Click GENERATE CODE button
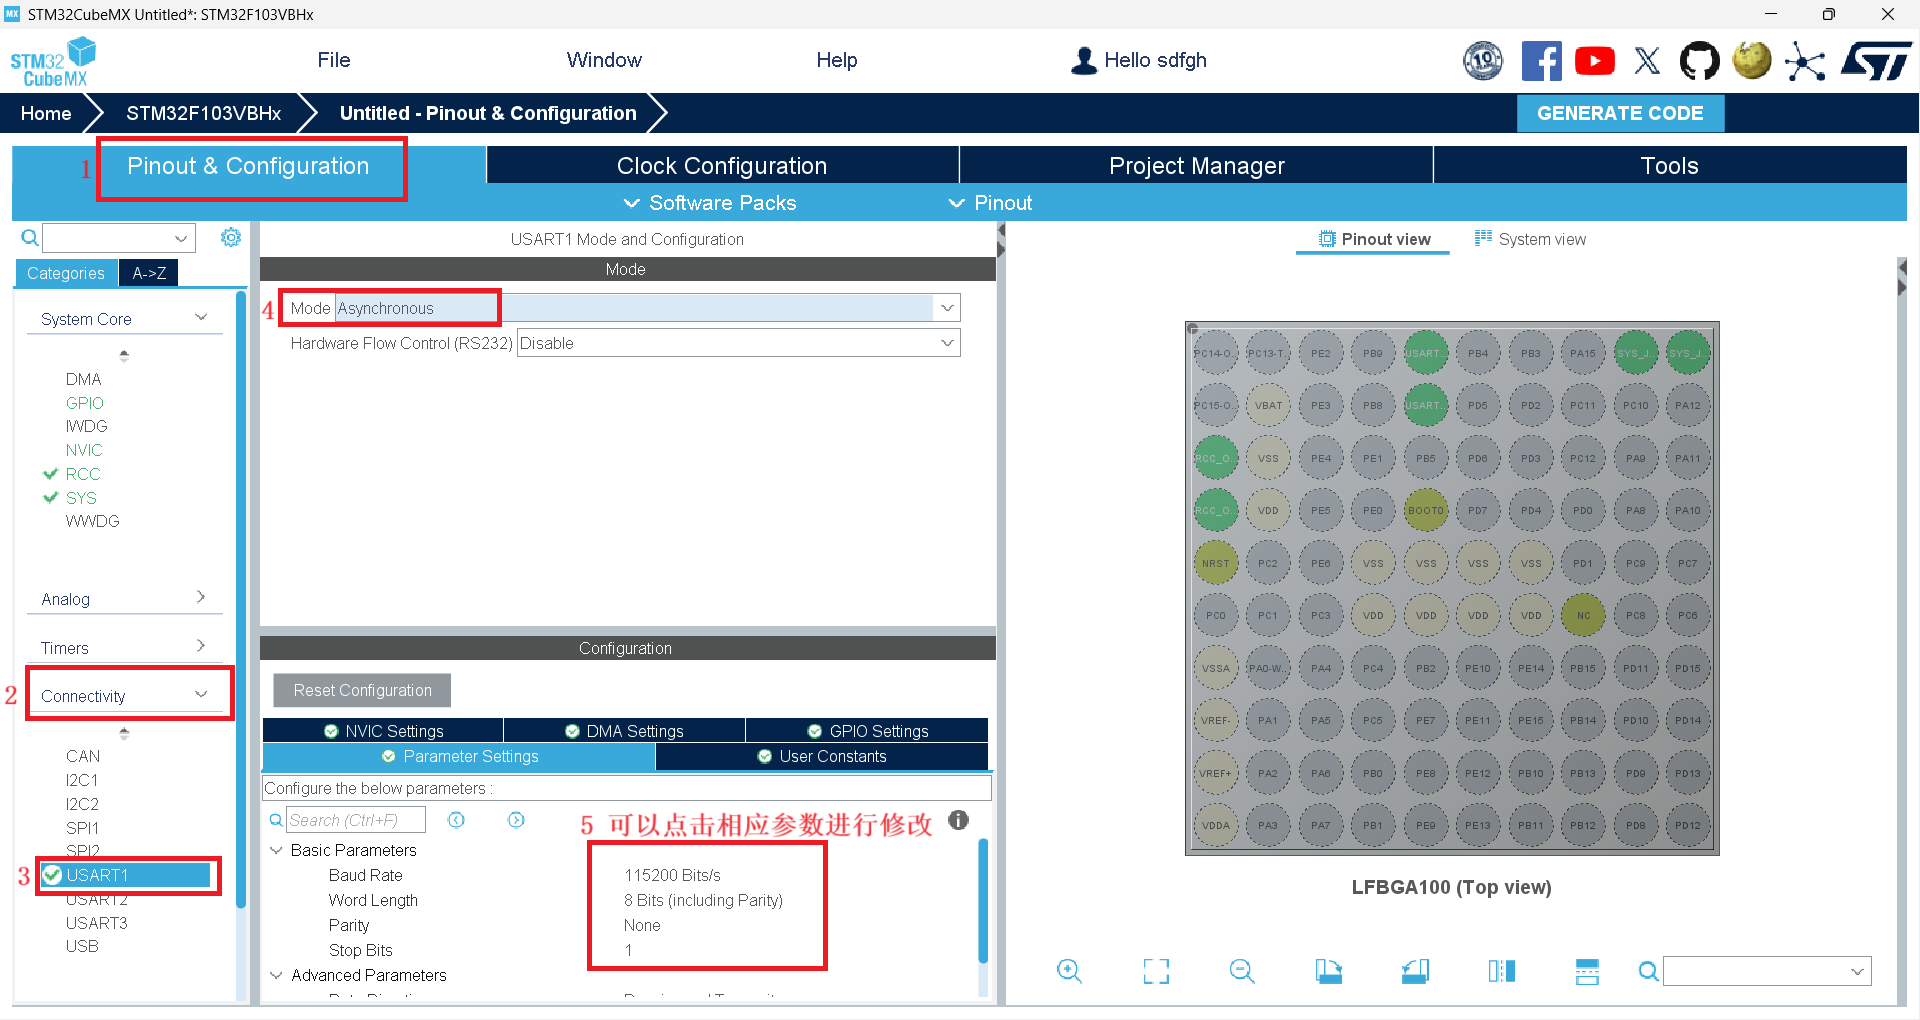The image size is (1920, 1020). (x=1620, y=113)
